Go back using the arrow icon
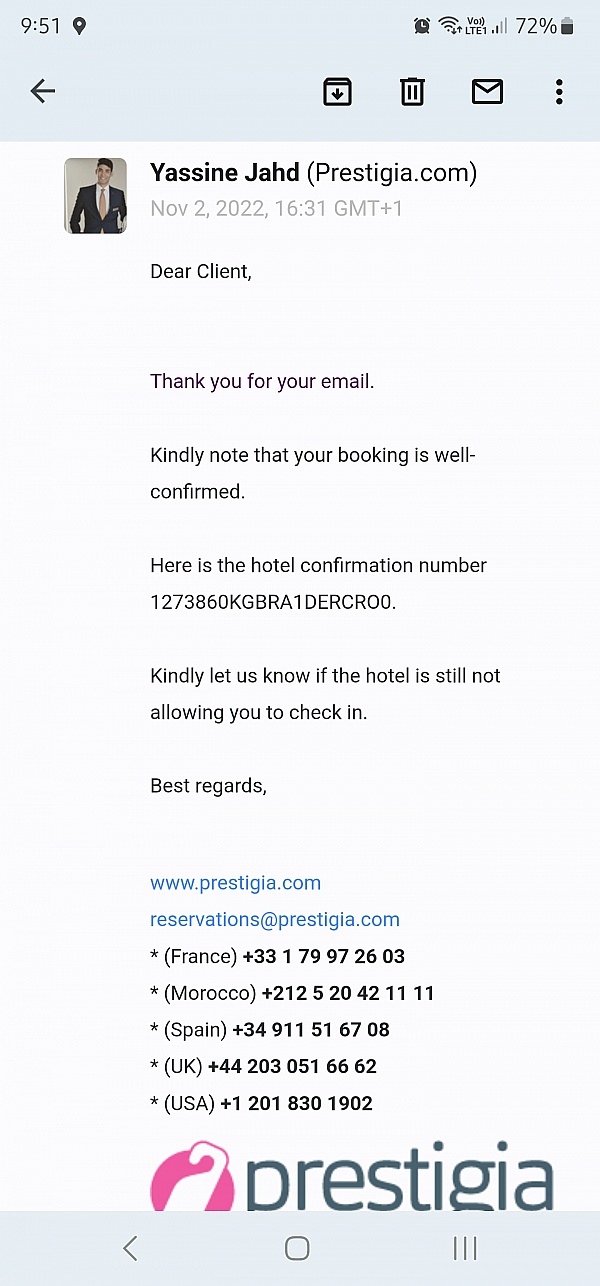Screen dimensions: 600x1286 [x=43, y=92]
